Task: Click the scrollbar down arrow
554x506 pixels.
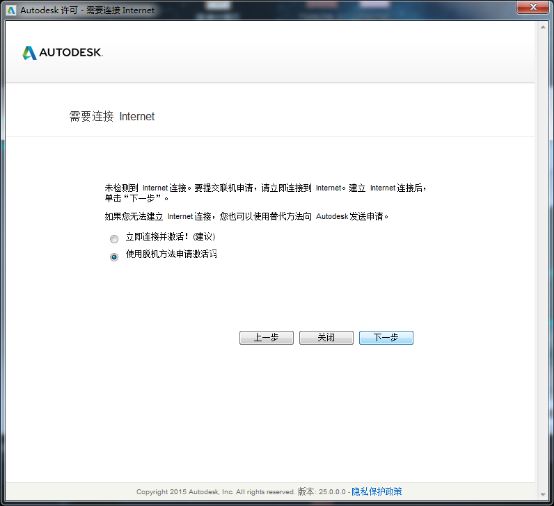Action: pos(543,494)
